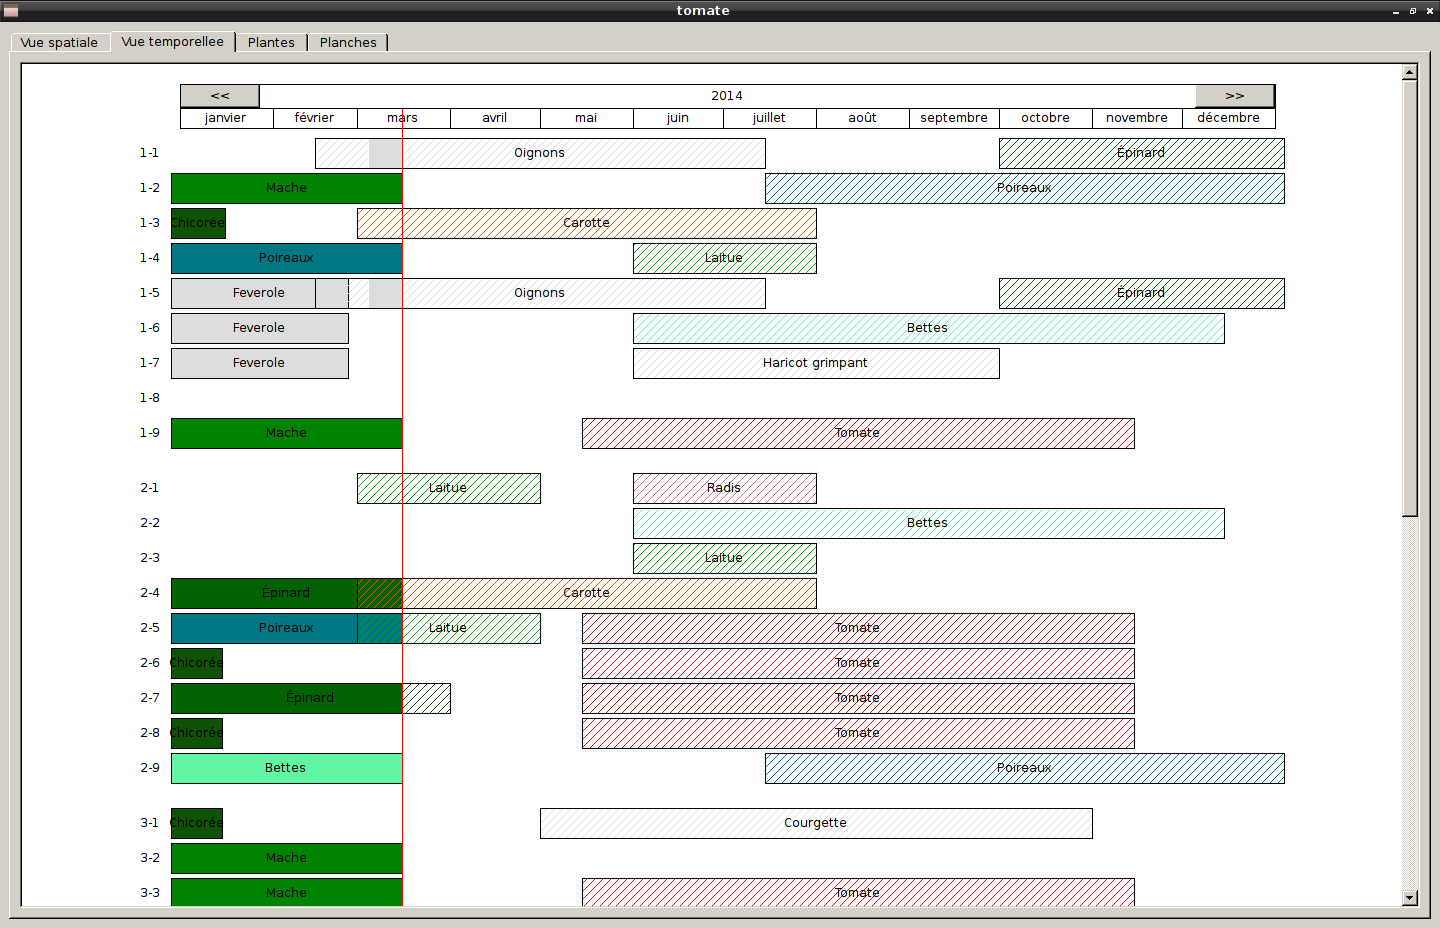Select red Tomate bar in row 2-5
This screenshot has height=928, width=1440.
[x=858, y=628]
